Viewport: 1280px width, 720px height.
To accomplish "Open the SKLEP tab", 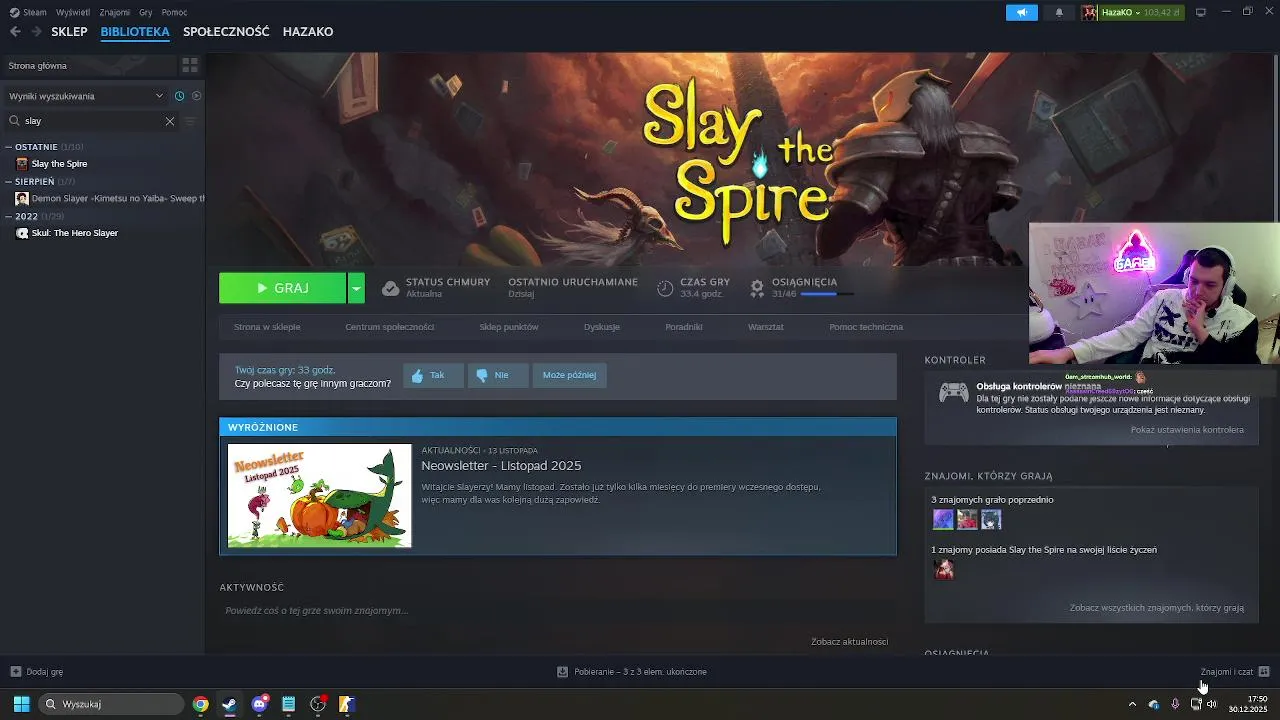I will pyautogui.click(x=69, y=32).
